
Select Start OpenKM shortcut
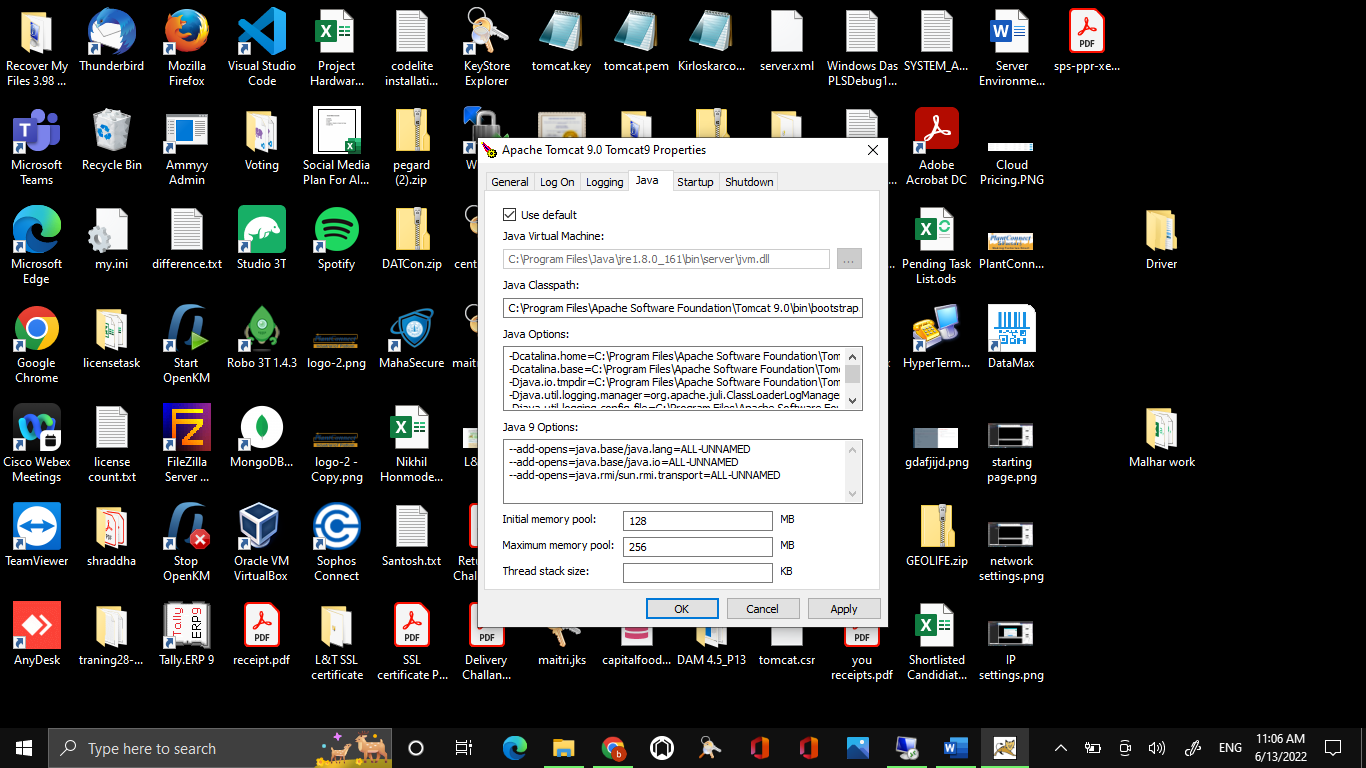tap(186, 344)
